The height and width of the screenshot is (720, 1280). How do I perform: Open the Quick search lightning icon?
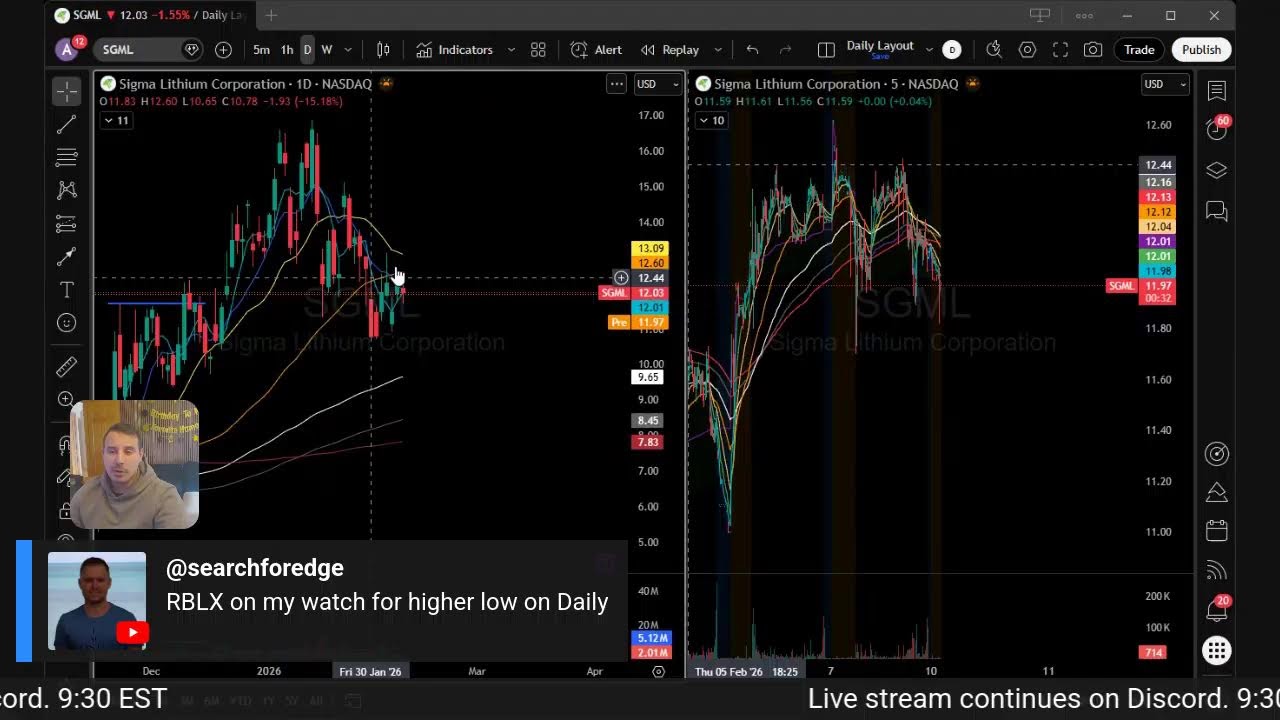(x=994, y=50)
